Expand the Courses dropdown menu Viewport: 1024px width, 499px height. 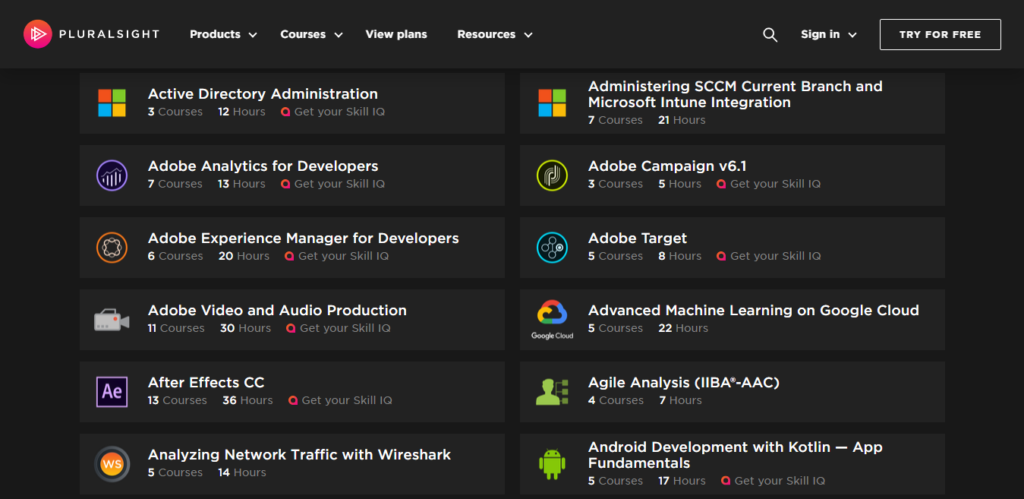click(311, 34)
